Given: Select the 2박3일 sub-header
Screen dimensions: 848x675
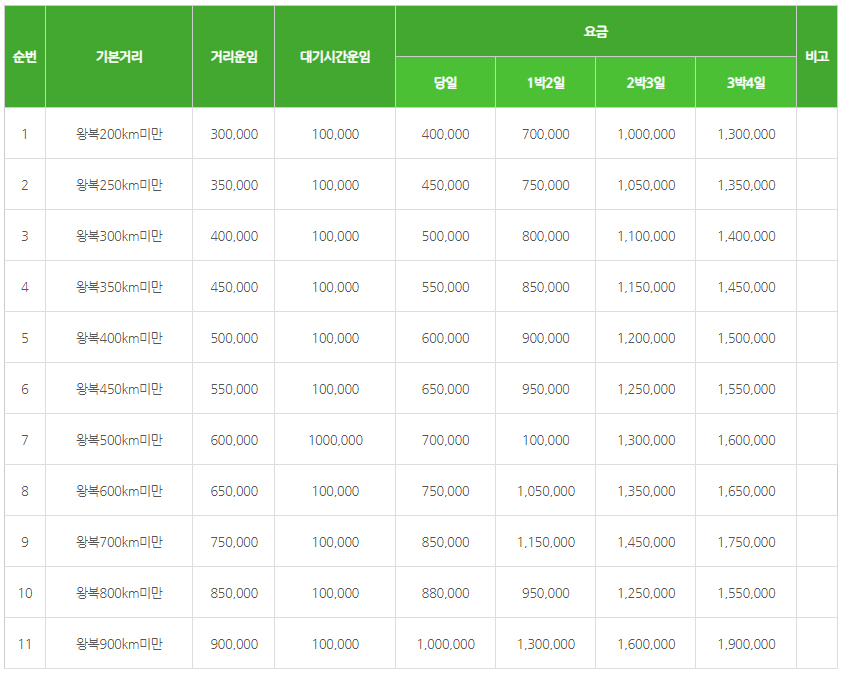Looking at the screenshot, I should tap(646, 83).
